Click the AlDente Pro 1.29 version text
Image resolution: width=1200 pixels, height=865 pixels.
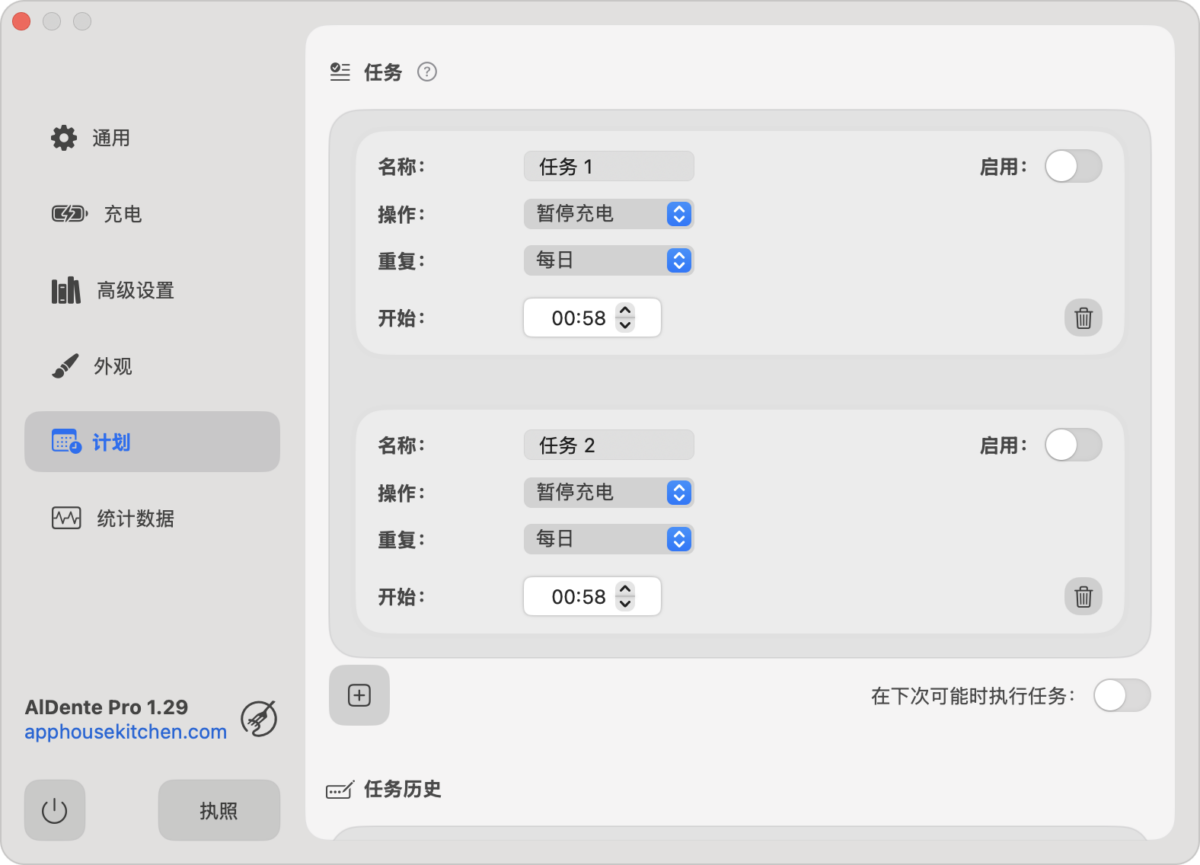click(107, 706)
